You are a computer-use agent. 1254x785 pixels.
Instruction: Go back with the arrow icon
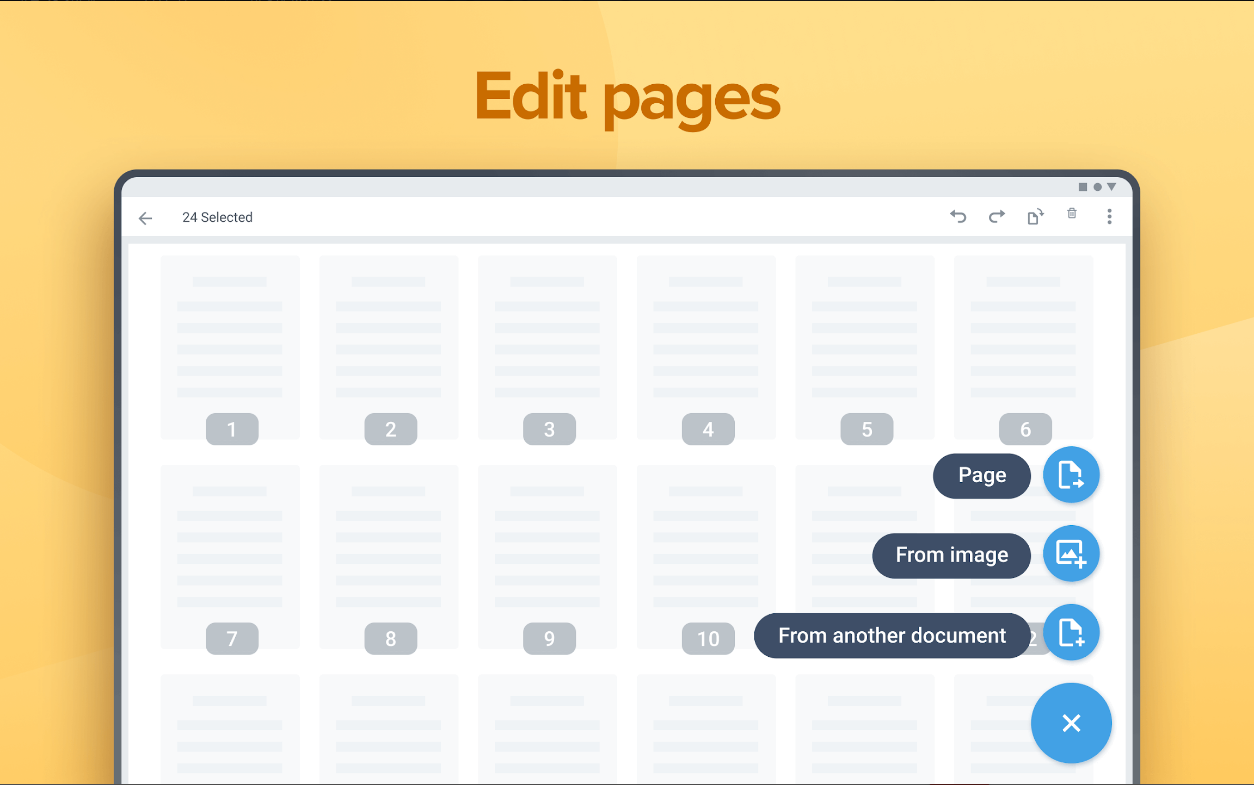[145, 217]
